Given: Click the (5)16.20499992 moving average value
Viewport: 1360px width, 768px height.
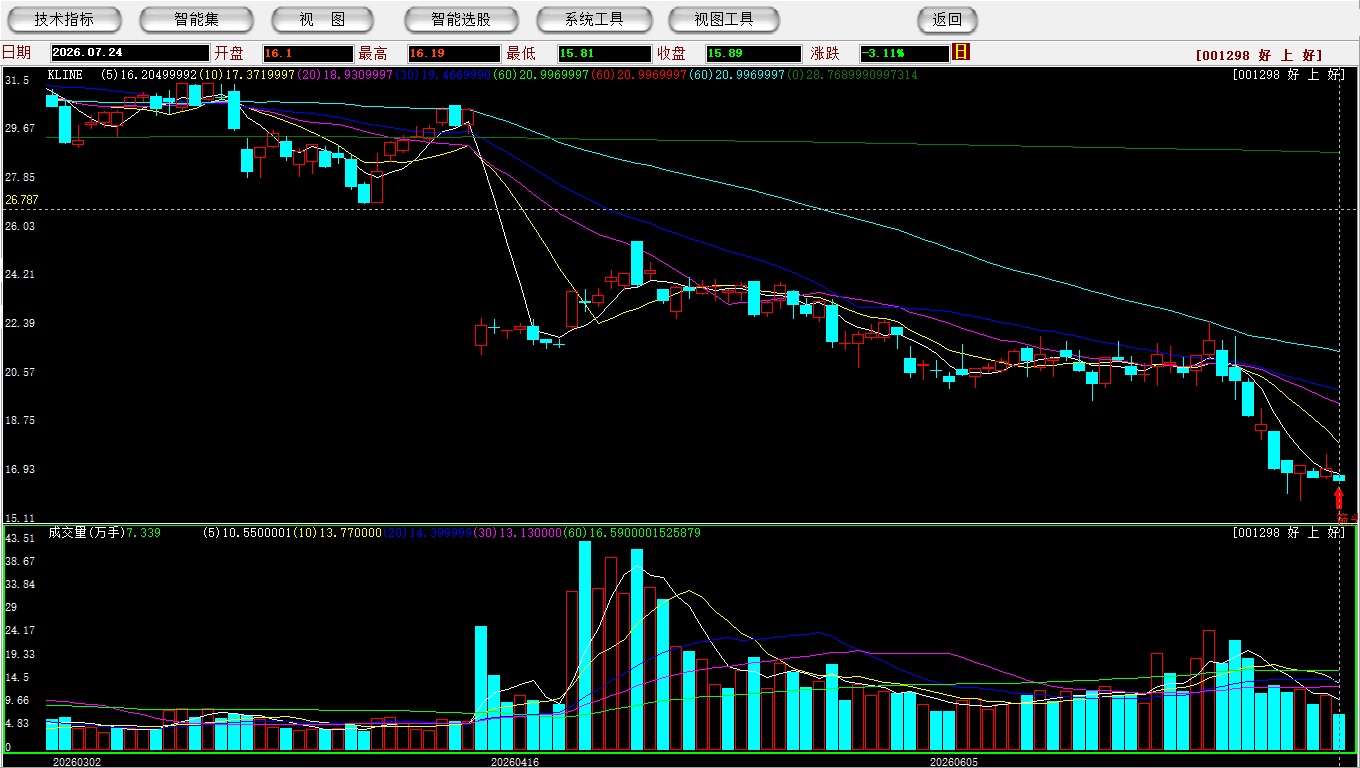Looking at the screenshot, I should pos(148,75).
